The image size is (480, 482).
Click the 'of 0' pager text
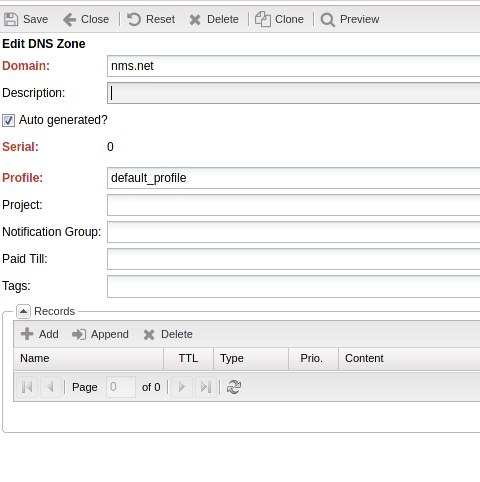[x=151, y=387]
